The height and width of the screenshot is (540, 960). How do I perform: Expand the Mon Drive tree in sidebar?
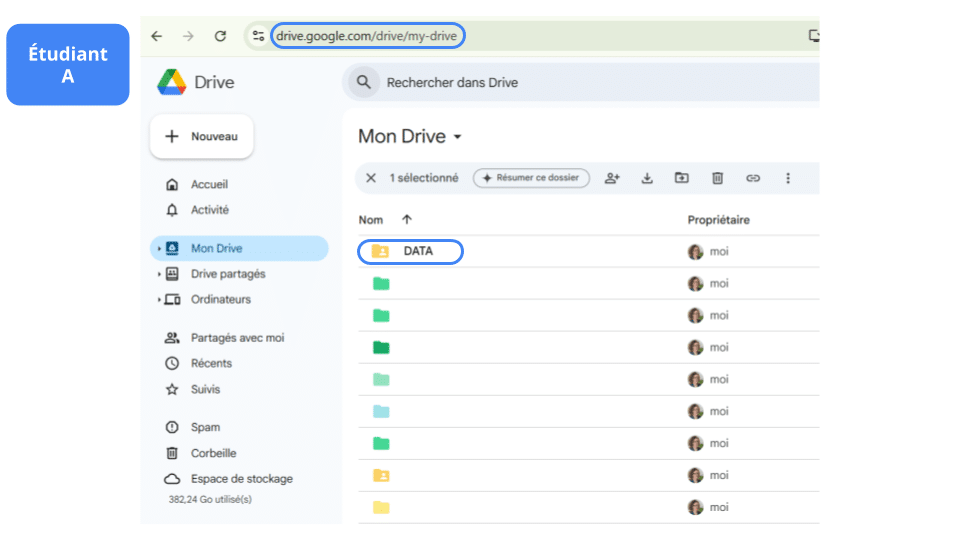click(159, 249)
